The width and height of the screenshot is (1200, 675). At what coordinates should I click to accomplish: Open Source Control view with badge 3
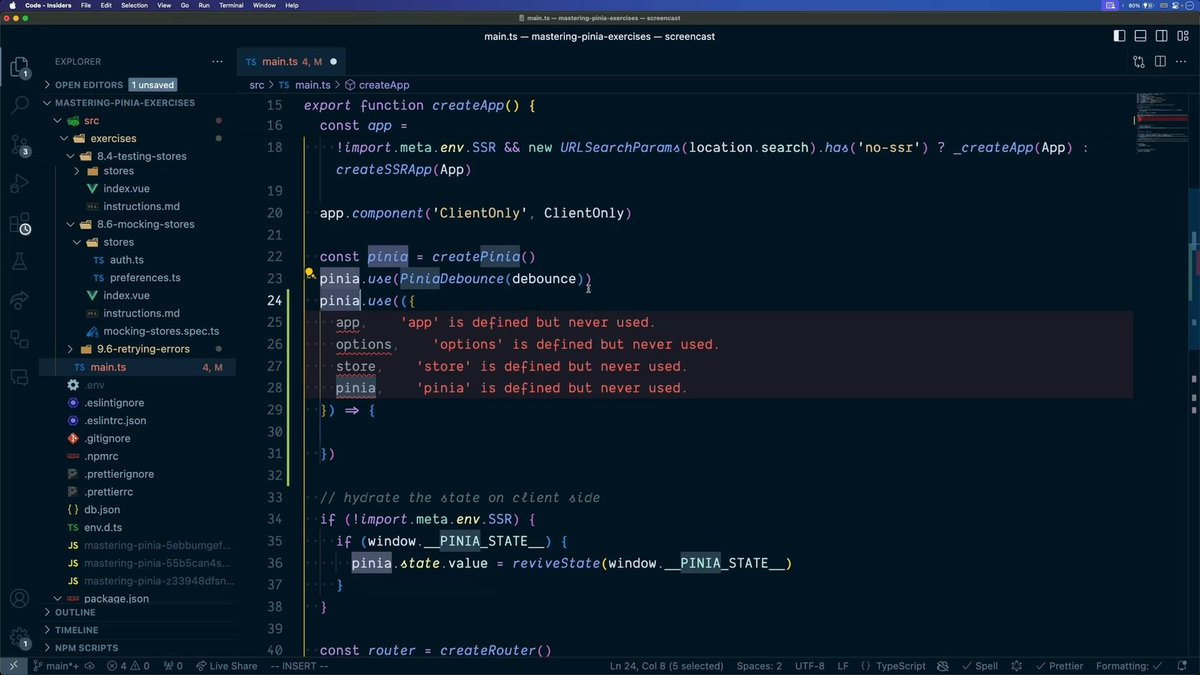(19, 144)
